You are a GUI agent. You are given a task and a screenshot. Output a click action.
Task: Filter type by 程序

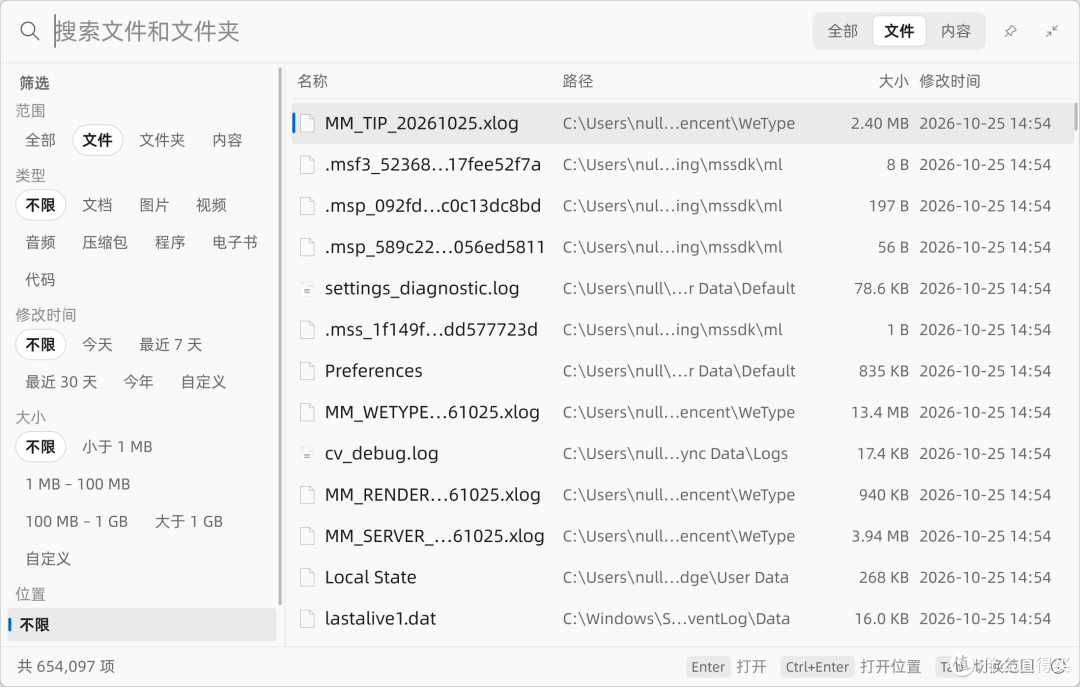point(169,243)
